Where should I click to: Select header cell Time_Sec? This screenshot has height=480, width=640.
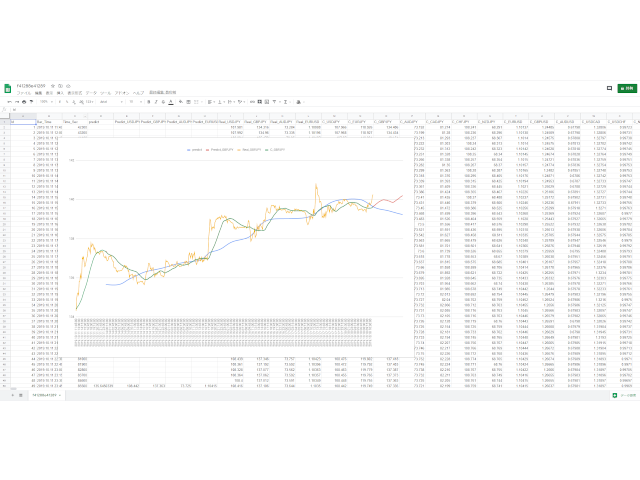click(76, 122)
